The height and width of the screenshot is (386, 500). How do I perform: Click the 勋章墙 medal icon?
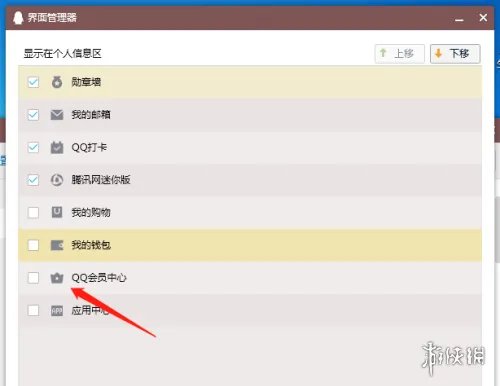(57, 82)
